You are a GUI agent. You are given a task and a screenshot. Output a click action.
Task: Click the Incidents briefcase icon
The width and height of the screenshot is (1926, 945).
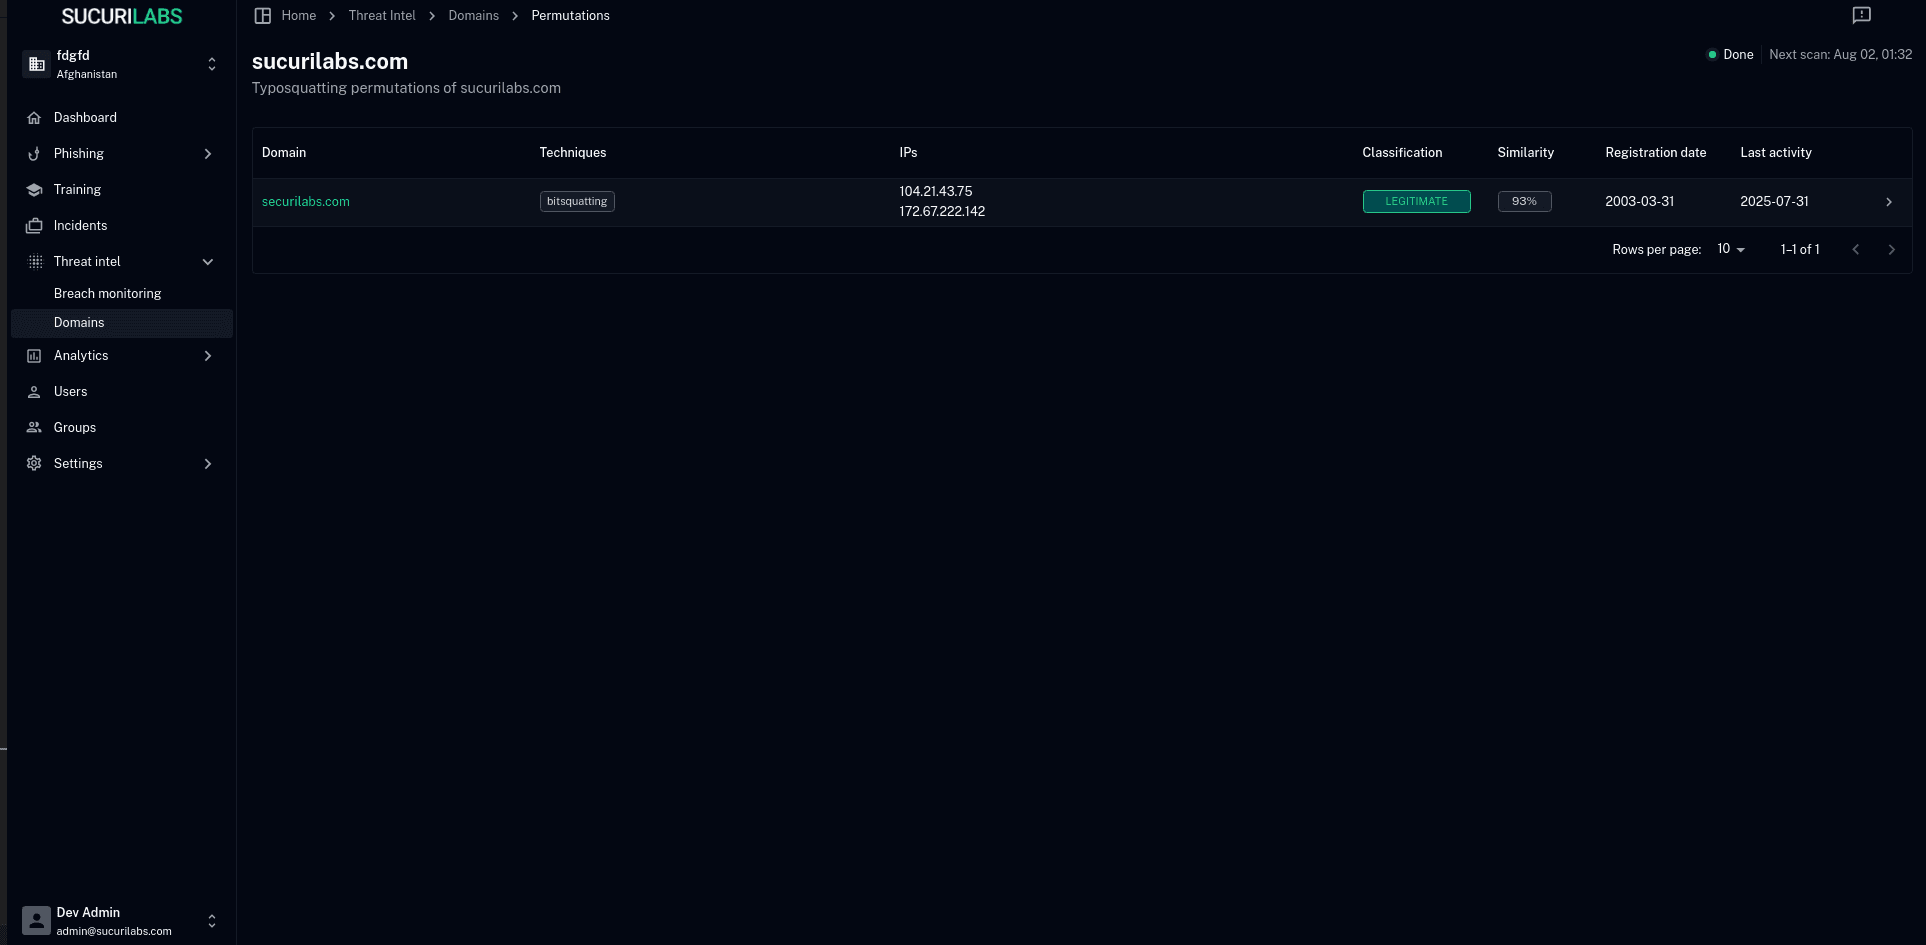click(34, 226)
